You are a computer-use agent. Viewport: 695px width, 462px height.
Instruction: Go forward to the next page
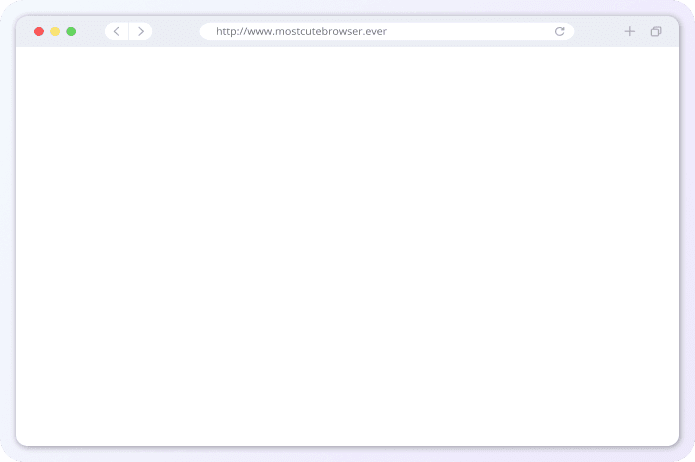(x=141, y=31)
